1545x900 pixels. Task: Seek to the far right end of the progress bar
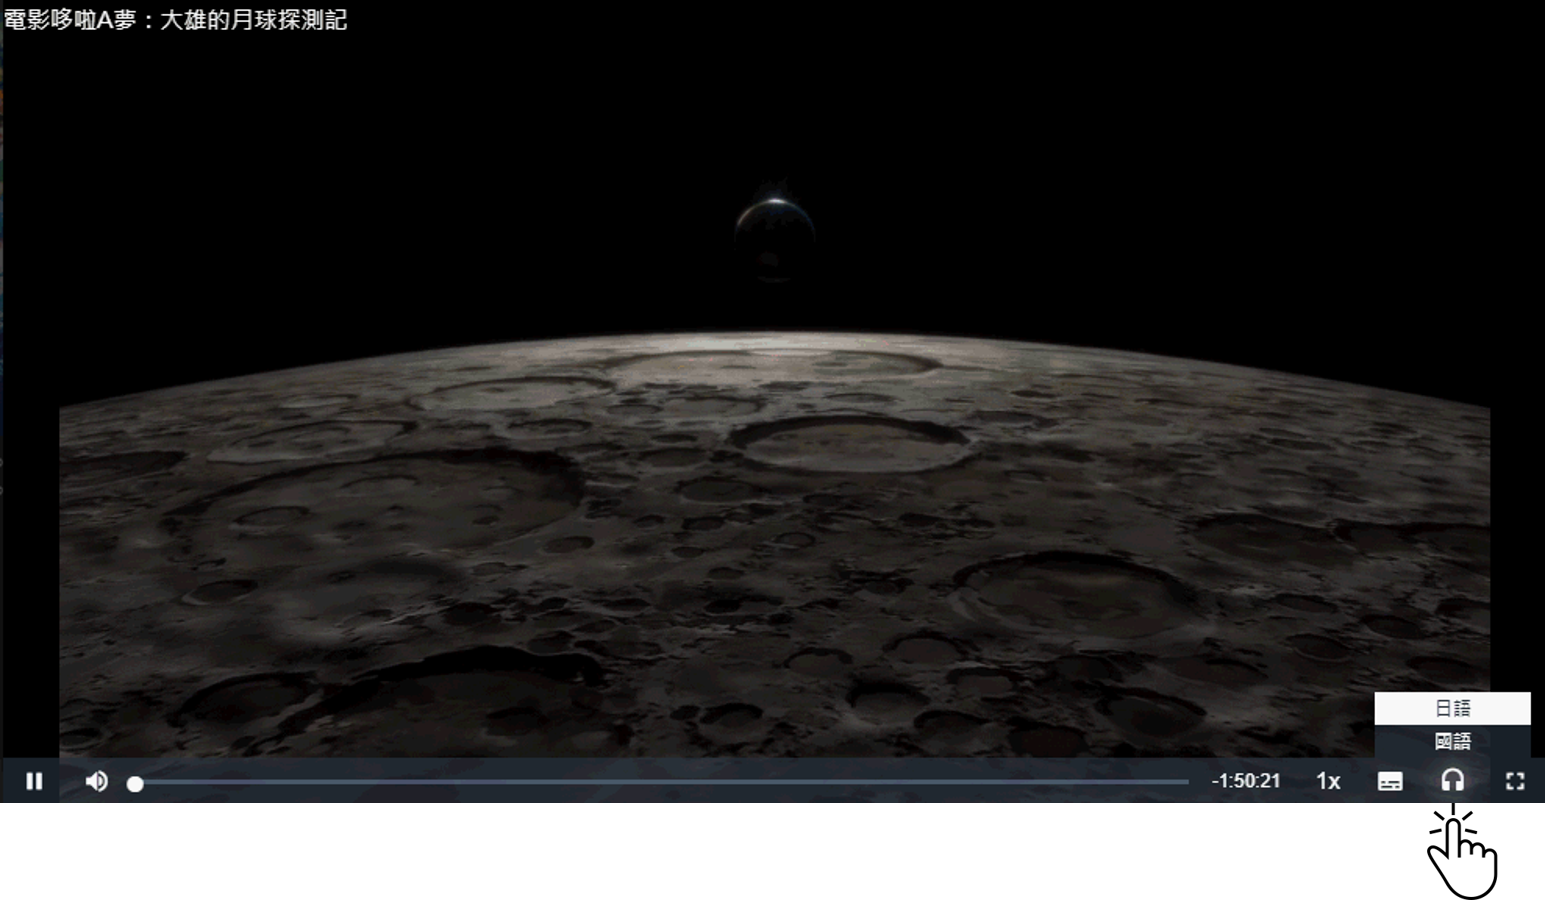[x=1186, y=782]
